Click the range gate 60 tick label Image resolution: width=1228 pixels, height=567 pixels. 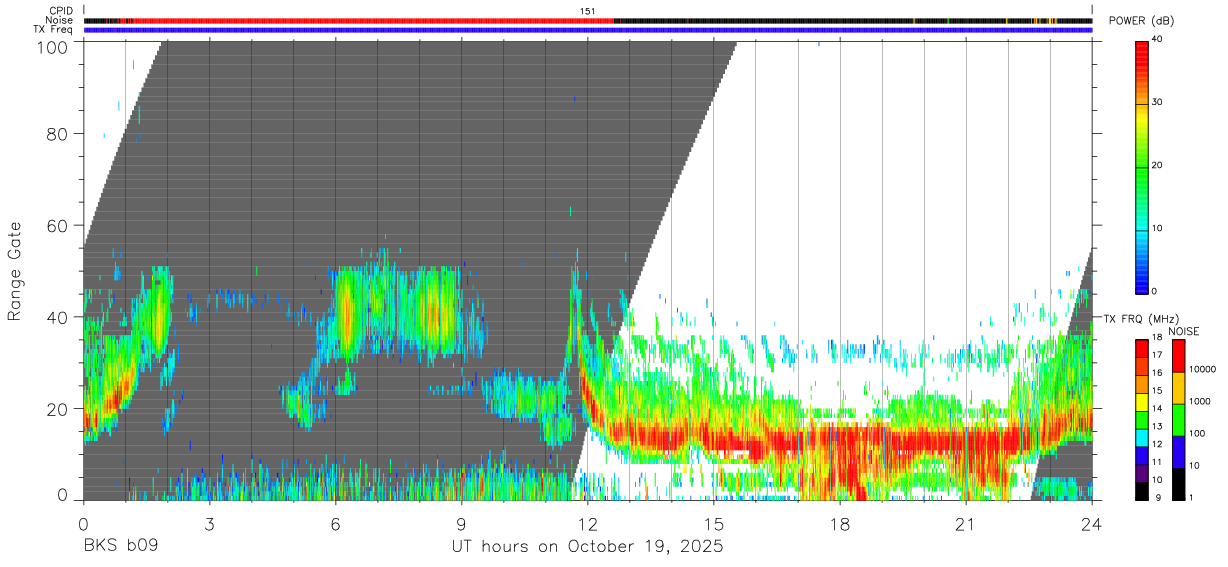[x=58, y=226]
